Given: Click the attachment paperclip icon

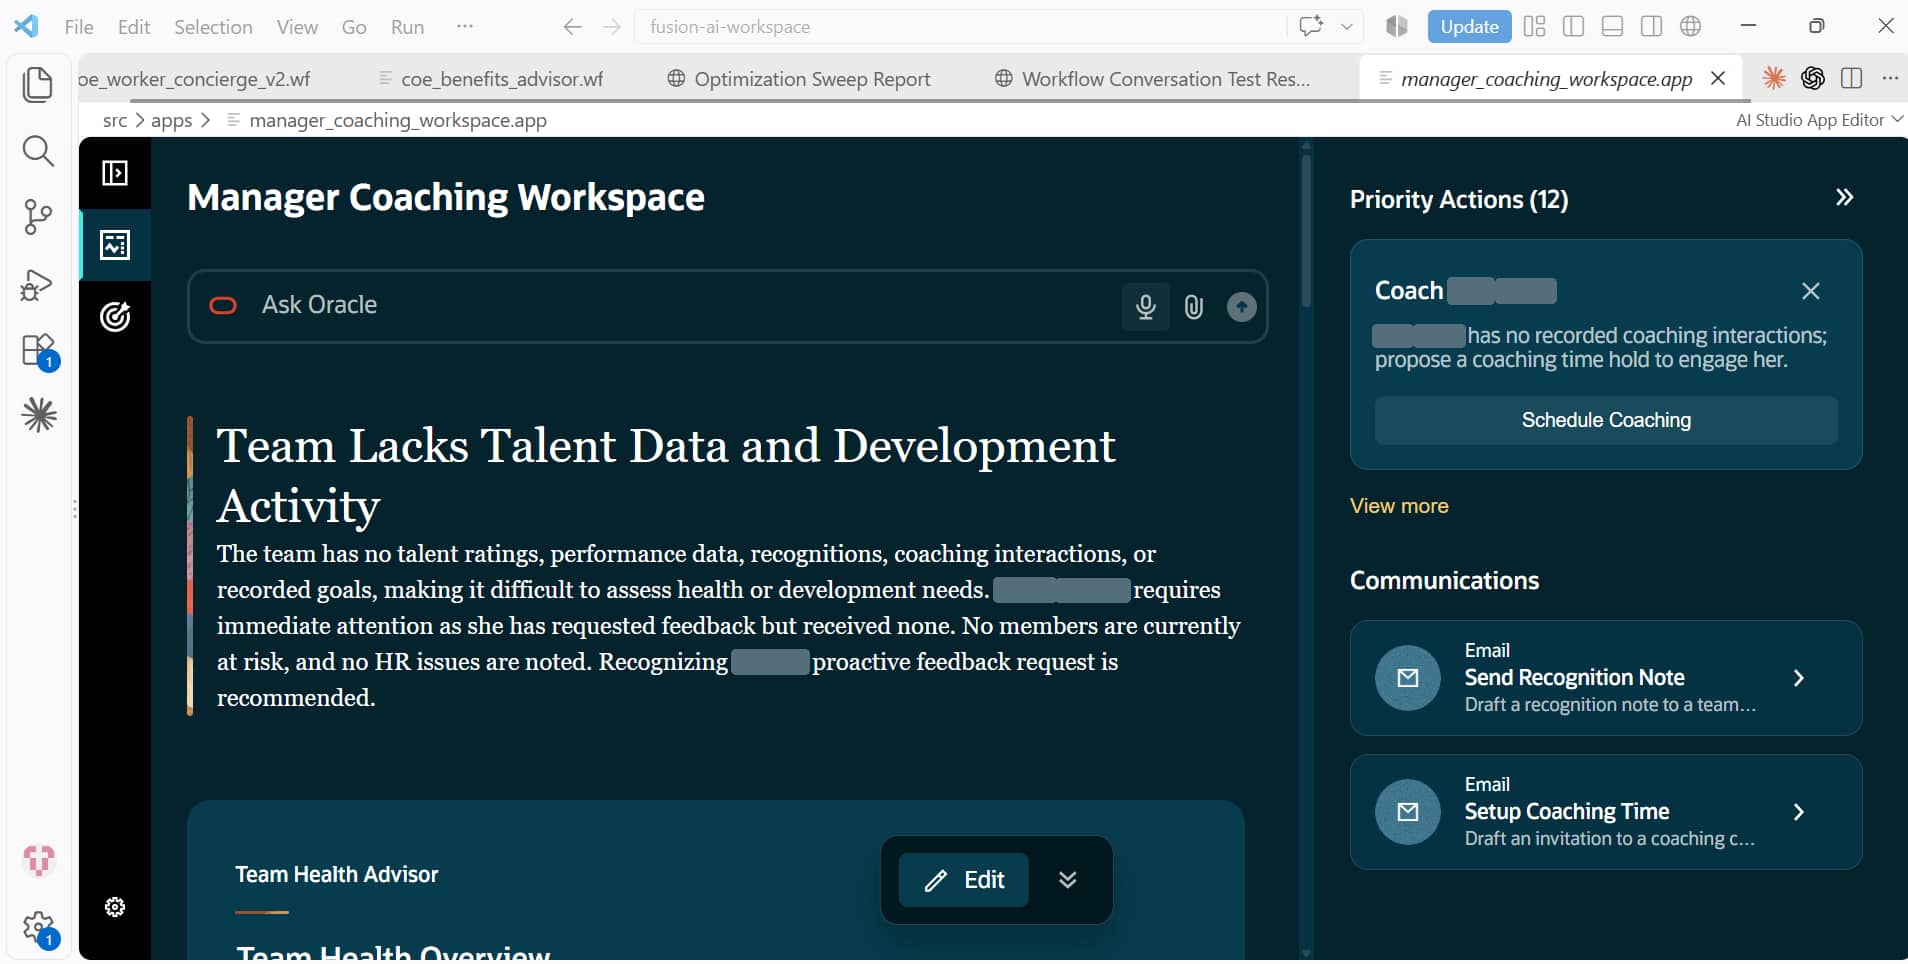Looking at the screenshot, I should [1194, 307].
